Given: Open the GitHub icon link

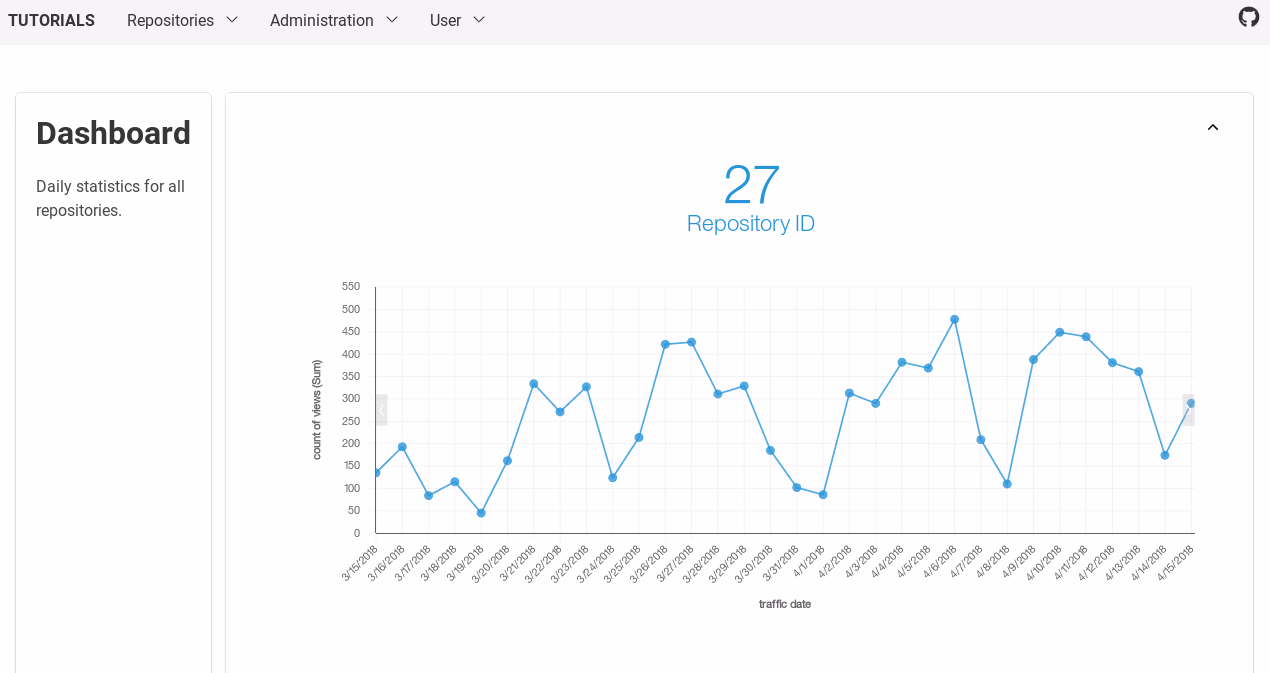Looking at the screenshot, I should coord(1248,17).
